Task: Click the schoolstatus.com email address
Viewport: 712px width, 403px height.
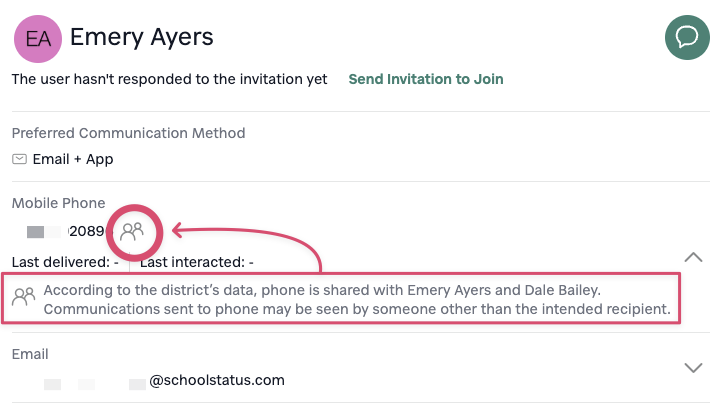Action: pos(164,380)
